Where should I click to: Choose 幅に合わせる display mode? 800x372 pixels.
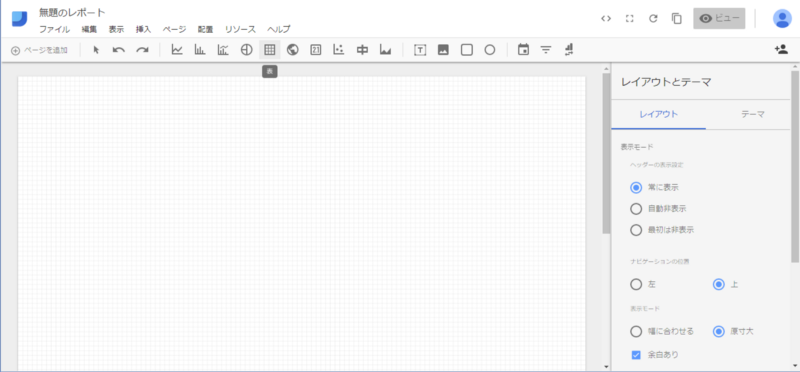pos(636,332)
